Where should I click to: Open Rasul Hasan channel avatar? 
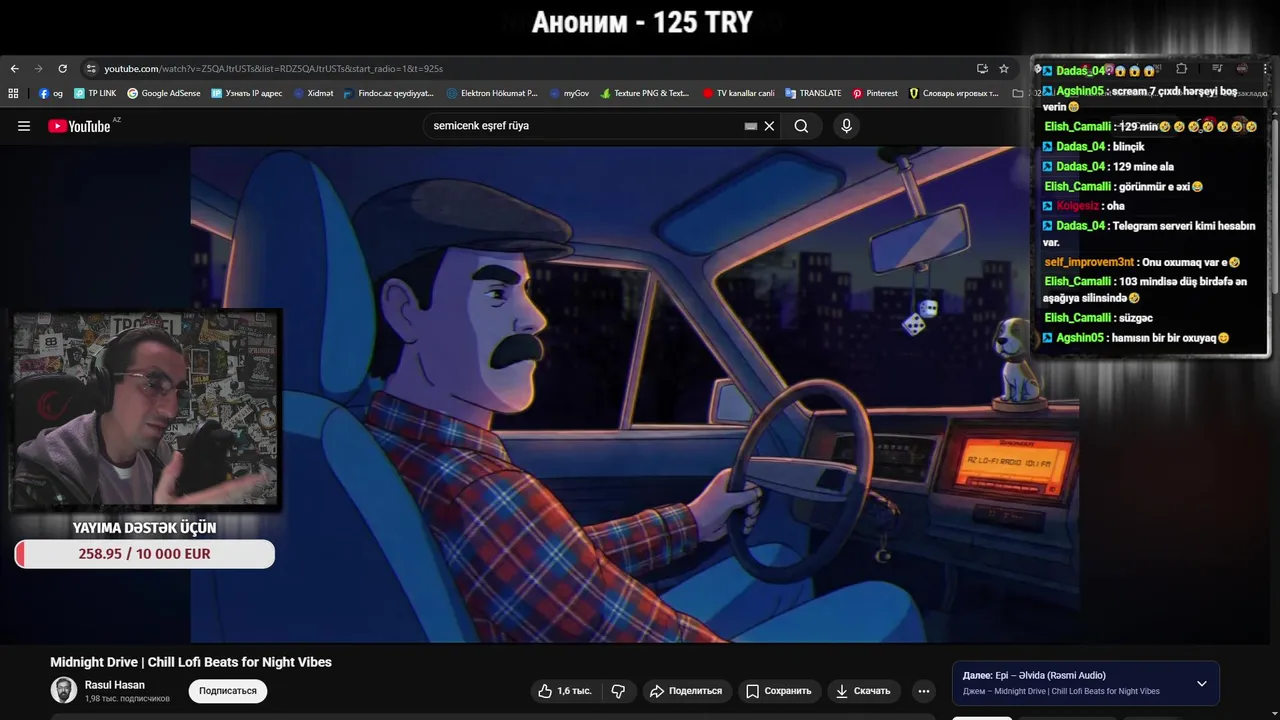click(x=64, y=690)
